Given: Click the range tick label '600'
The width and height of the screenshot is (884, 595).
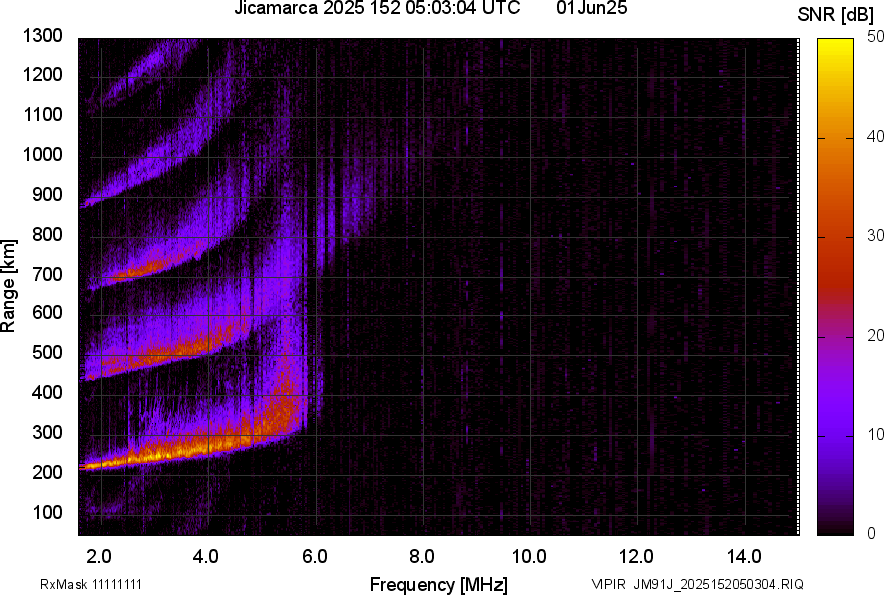Looking at the screenshot, I should (x=47, y=312).
